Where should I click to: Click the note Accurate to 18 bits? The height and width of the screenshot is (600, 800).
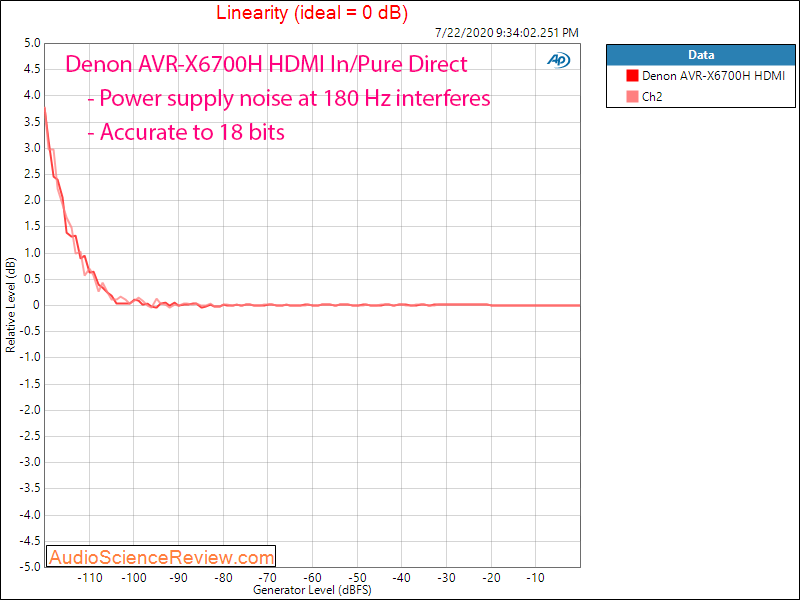[x=186, y=132]
